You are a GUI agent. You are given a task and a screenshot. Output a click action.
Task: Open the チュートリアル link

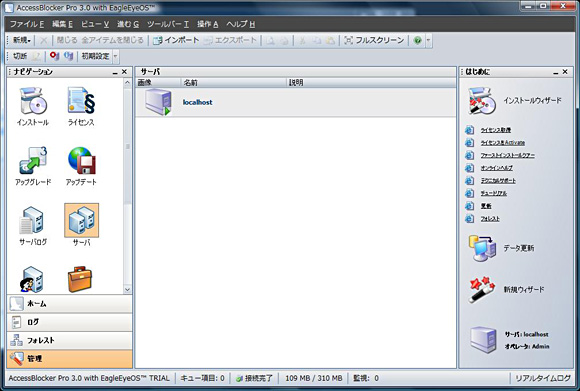[494, 193]
